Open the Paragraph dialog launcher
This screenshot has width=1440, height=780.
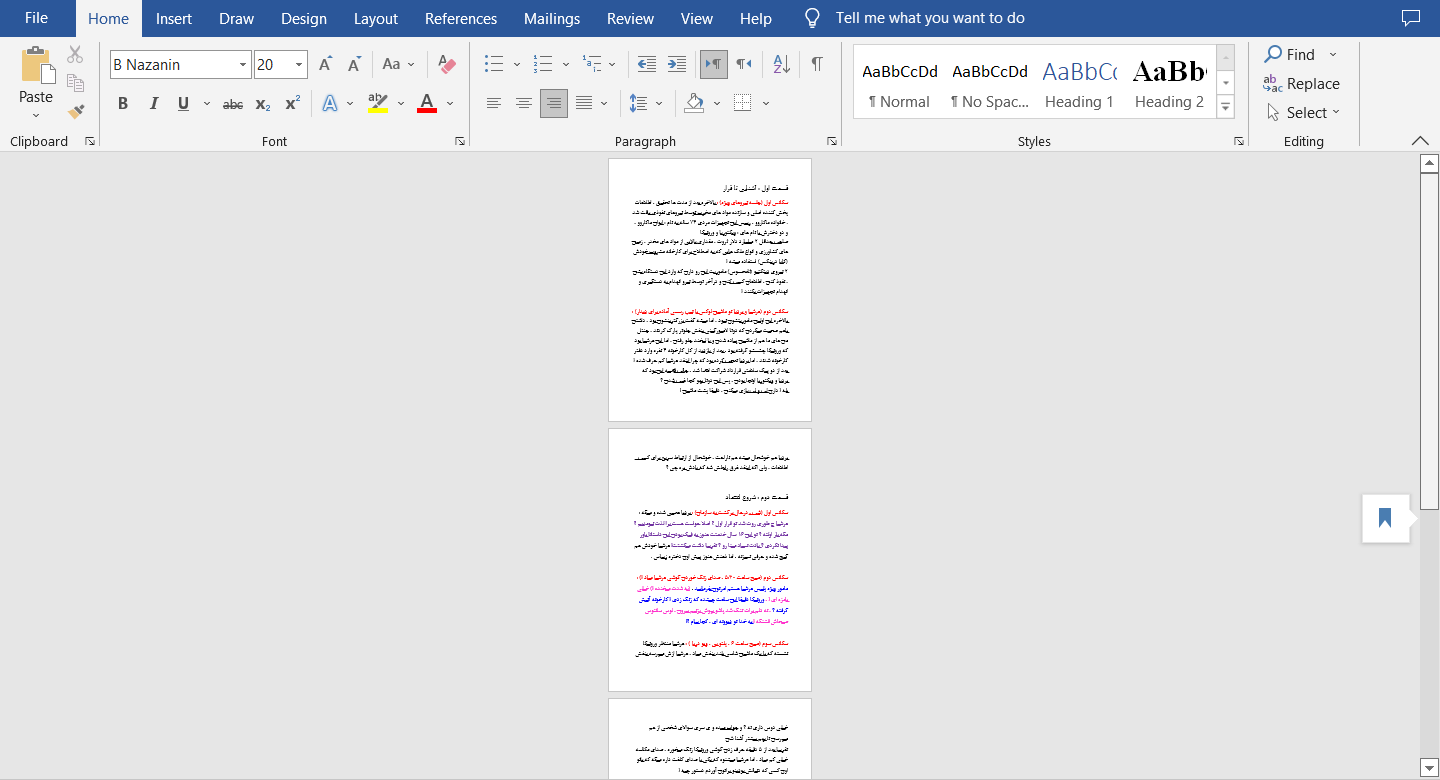831,142
